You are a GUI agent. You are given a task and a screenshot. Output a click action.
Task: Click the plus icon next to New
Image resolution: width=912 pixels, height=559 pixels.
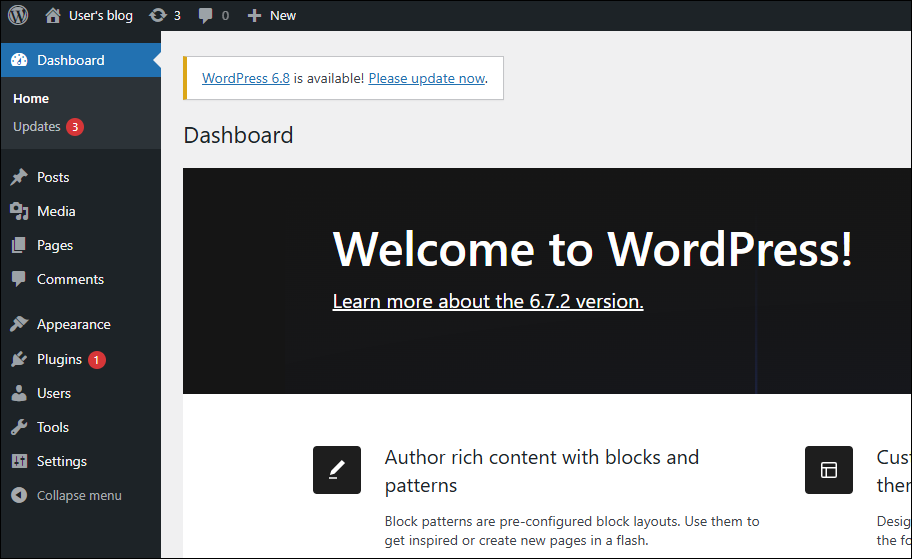pyautogui.click(x=254, y=16)
